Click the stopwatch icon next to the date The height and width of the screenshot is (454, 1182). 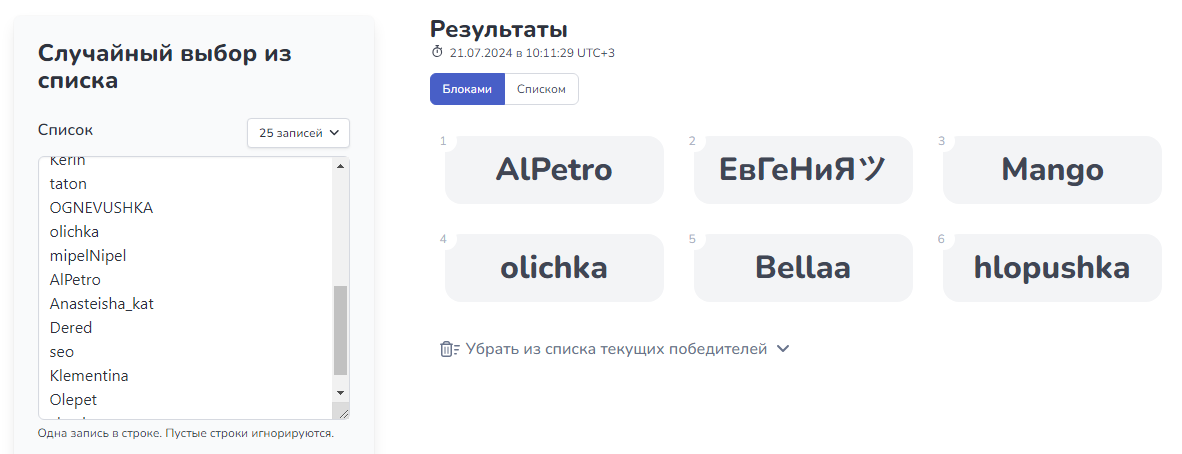[437, 52]
